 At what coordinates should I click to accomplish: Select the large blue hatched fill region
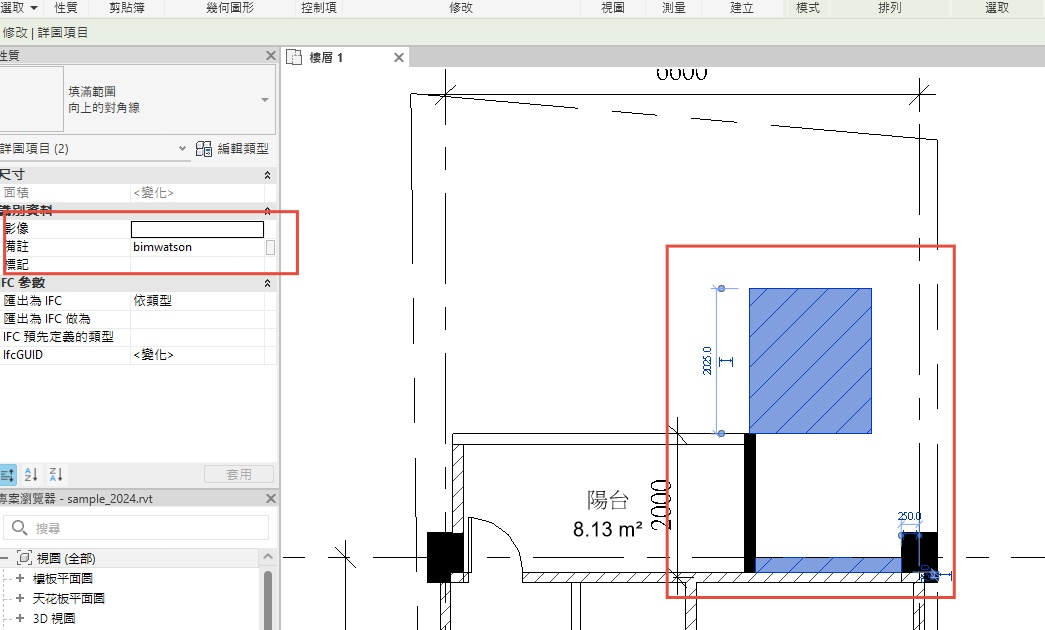pyautogui.click(x=810, y=361)
